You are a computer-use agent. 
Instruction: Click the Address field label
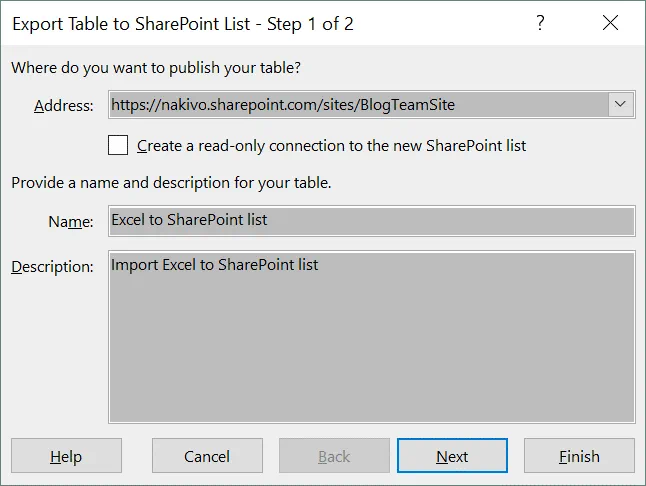(64, 106)
